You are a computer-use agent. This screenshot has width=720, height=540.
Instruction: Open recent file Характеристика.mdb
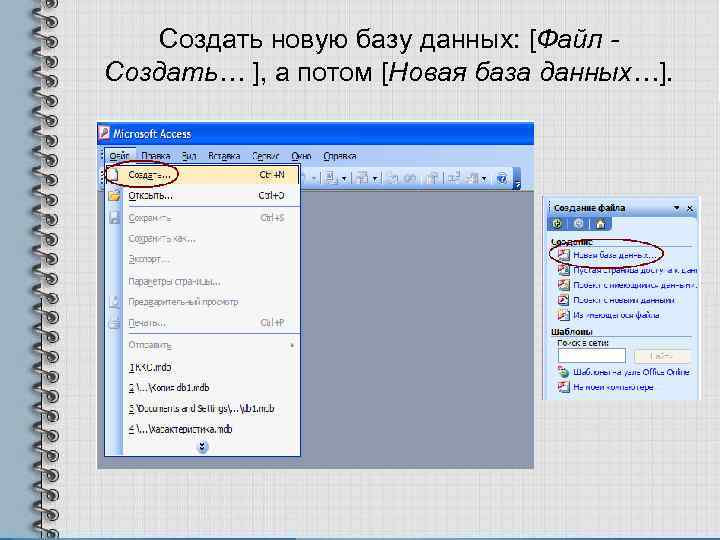tap(202, 429)
